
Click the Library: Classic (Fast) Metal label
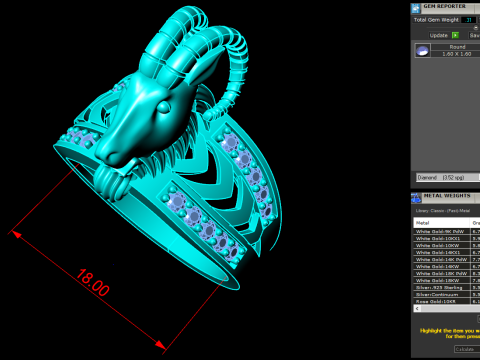click(x=443, y=211)
